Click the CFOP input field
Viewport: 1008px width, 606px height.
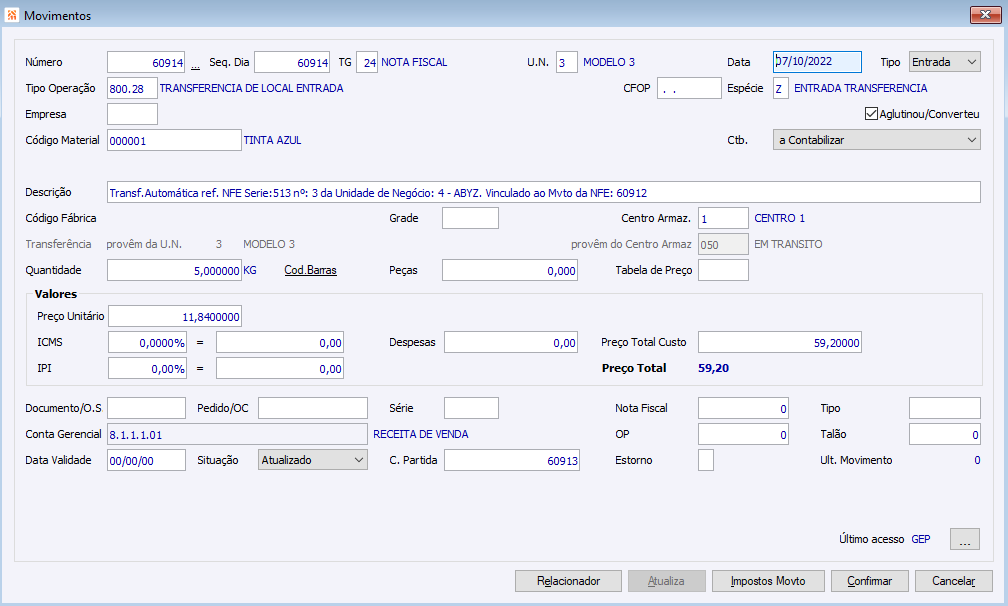pos(689,88)
